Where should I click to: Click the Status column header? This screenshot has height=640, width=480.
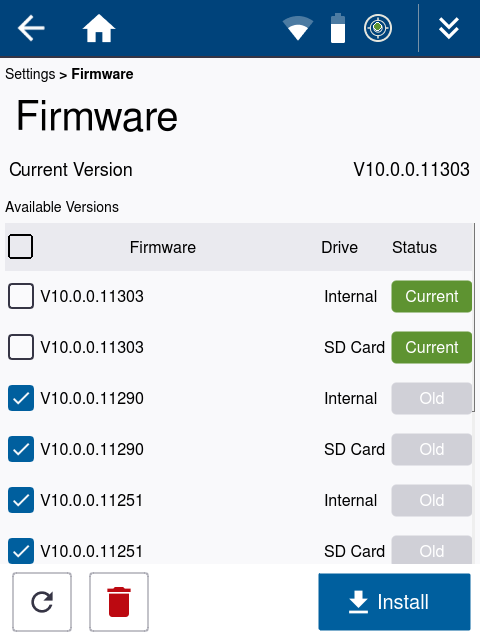point(414,247)
